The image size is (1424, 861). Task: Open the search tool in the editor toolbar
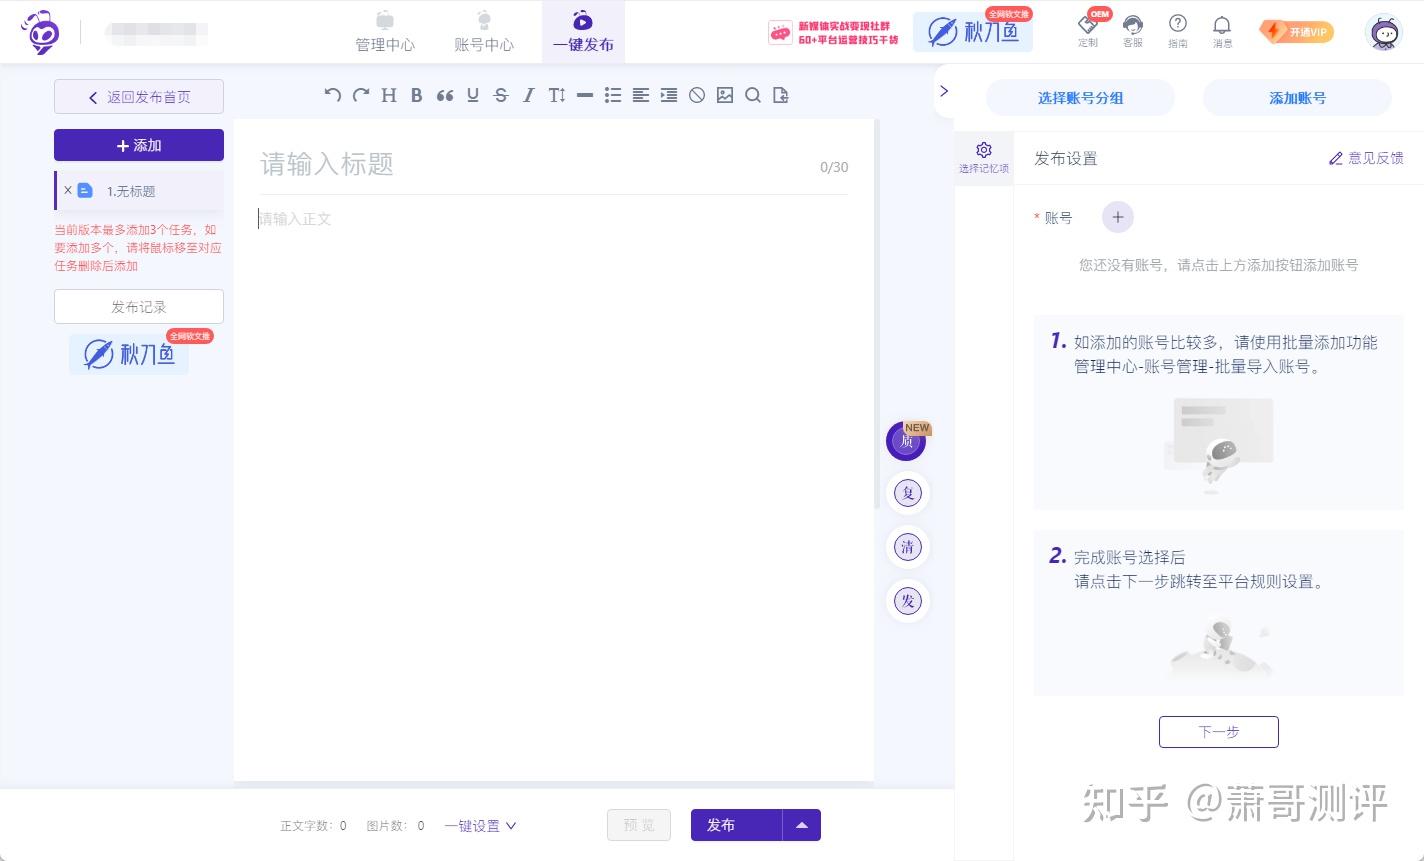[753, 95]
